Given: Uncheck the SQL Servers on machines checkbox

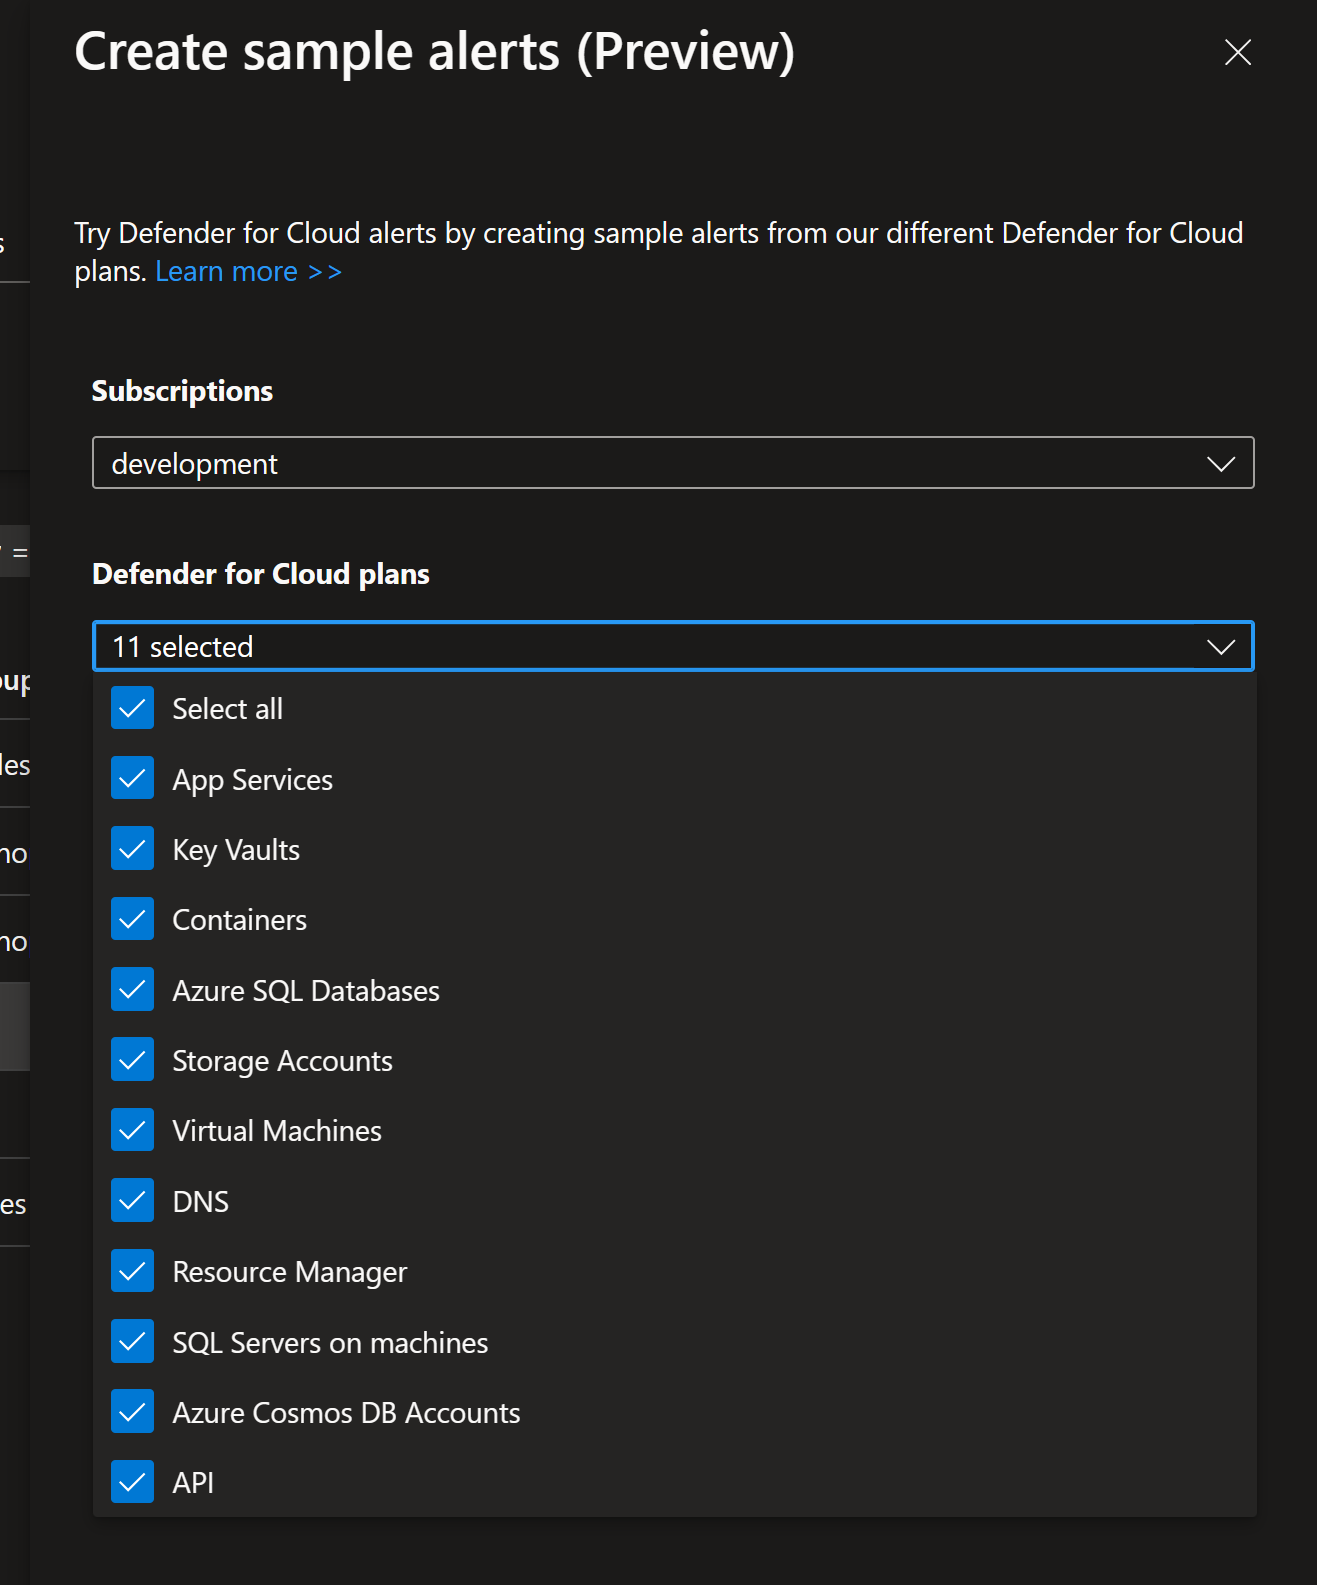Looking at the screenshot, I should point(132,1342).
